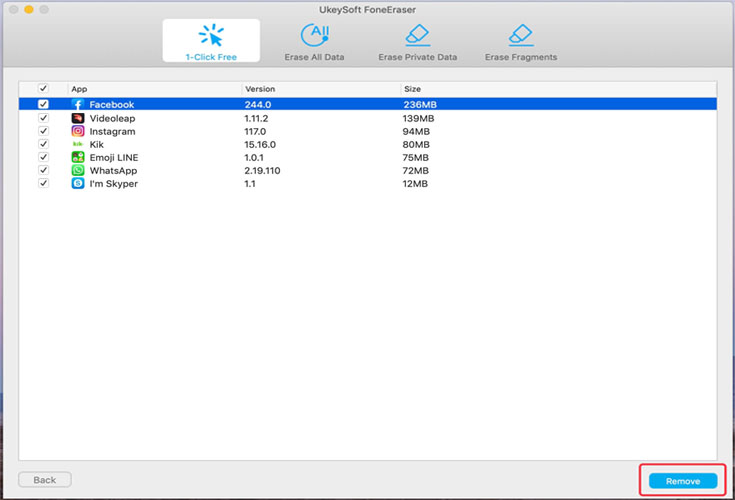Uncheck the Videoleap checkbox
735x500 pixels.
click(x=43, y=118)
